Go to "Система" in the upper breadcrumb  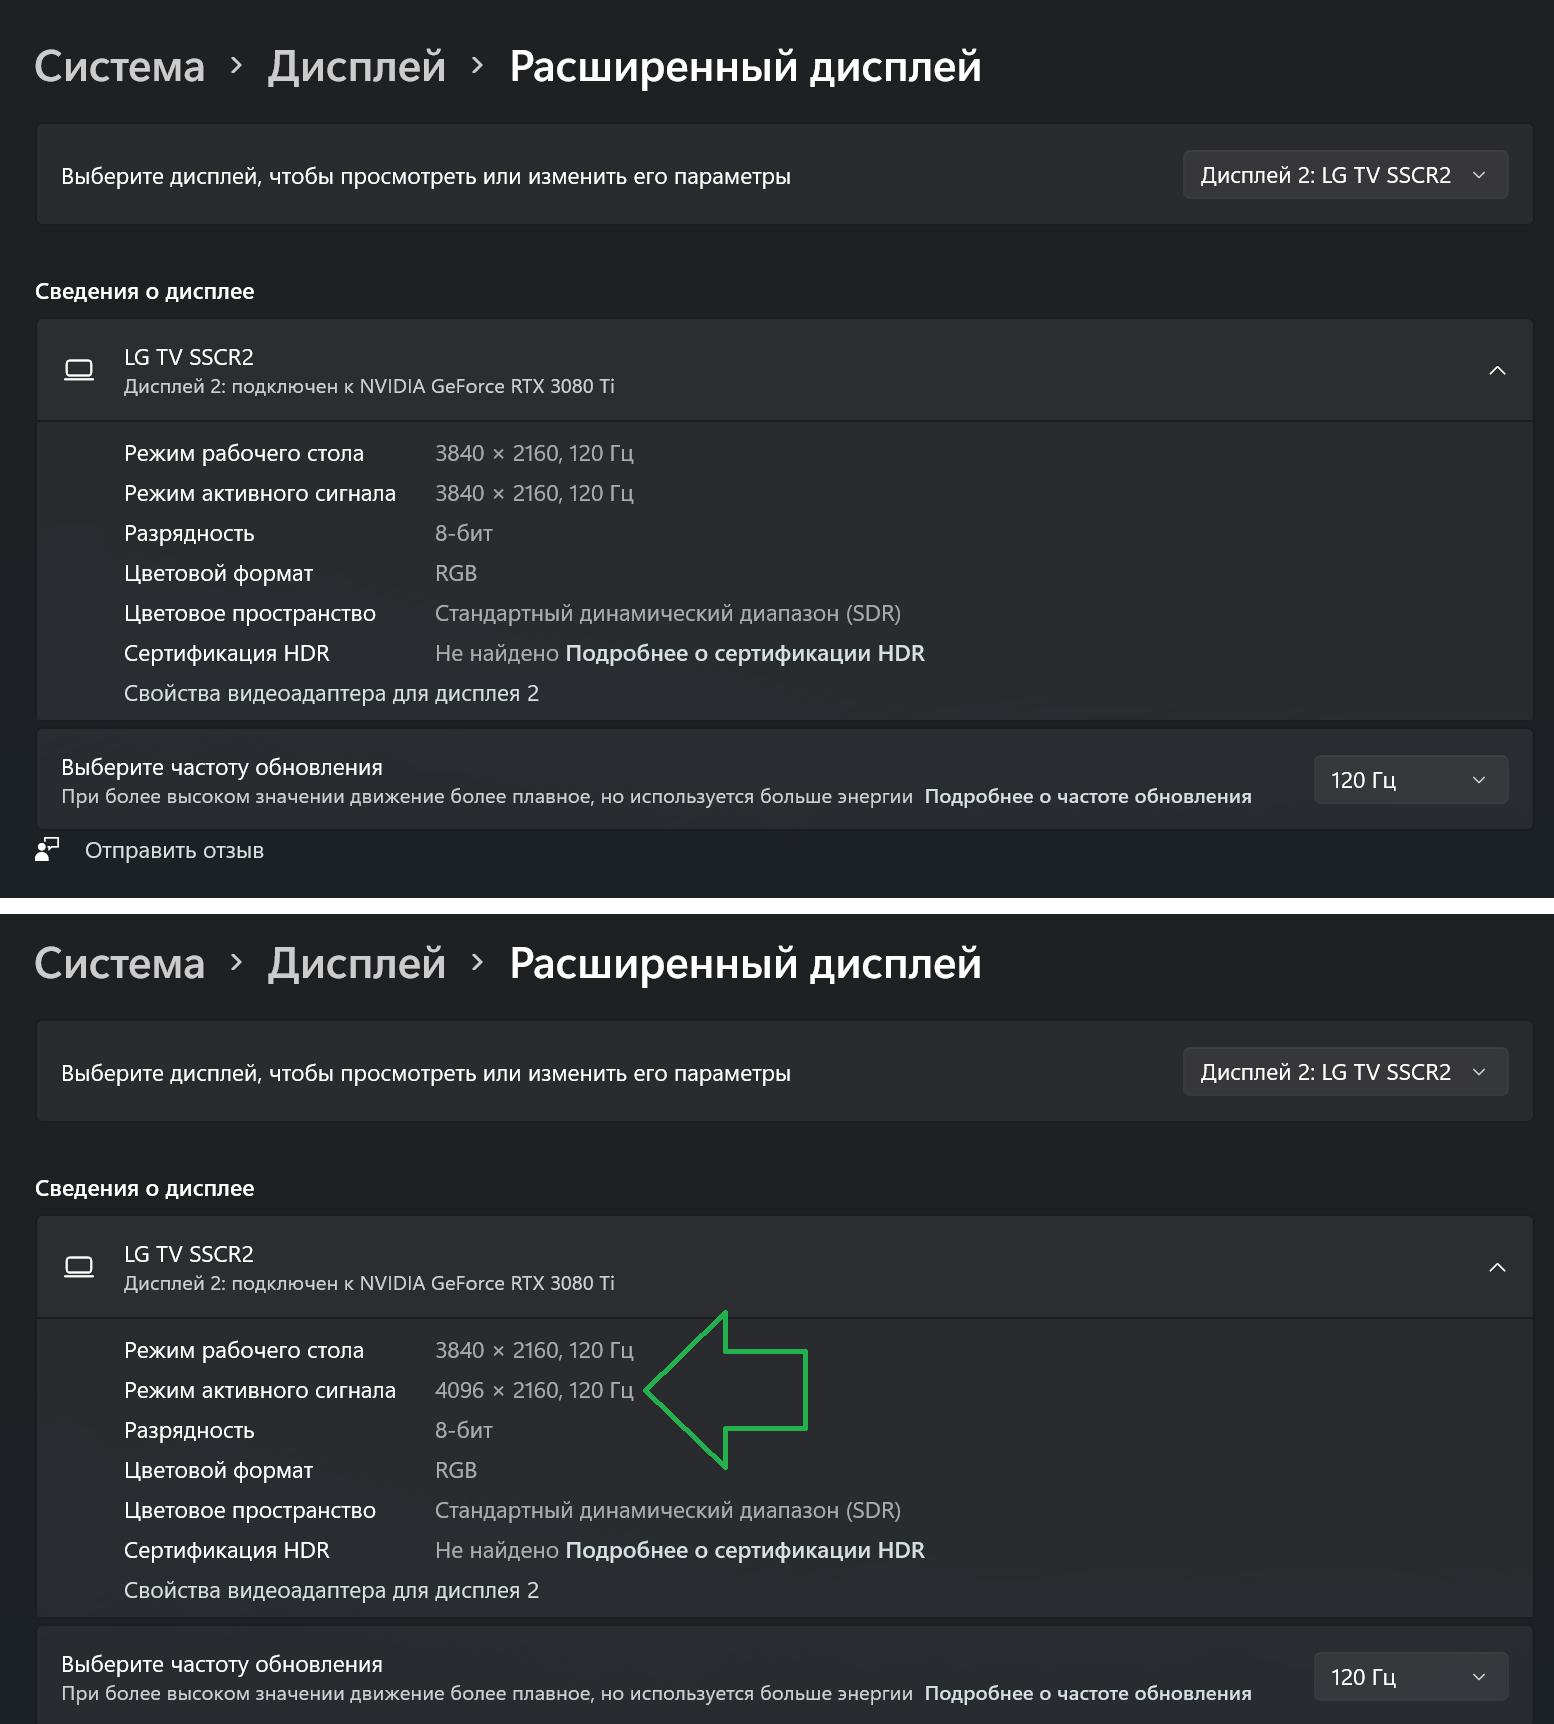[x=120, y=67]
